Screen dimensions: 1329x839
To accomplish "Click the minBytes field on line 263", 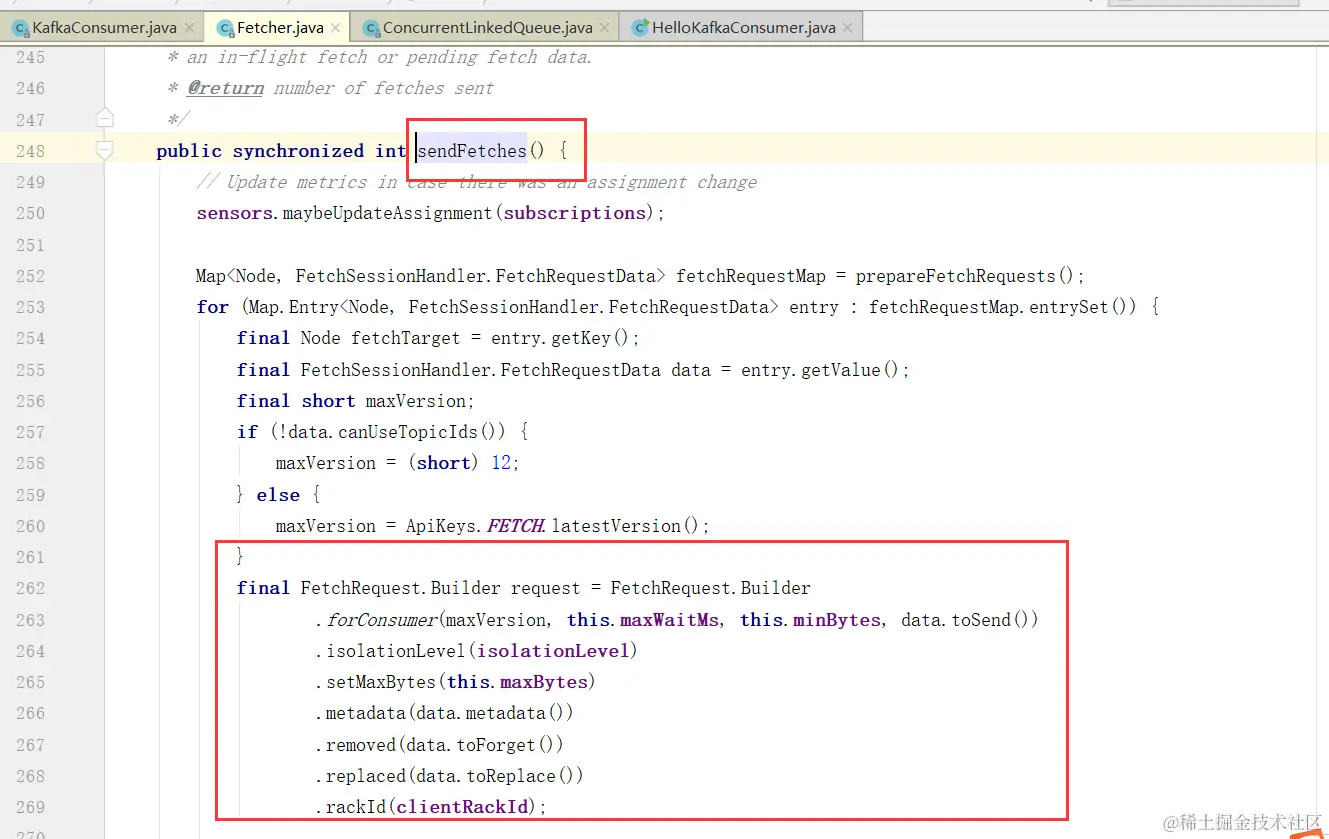I will (836, 620).
